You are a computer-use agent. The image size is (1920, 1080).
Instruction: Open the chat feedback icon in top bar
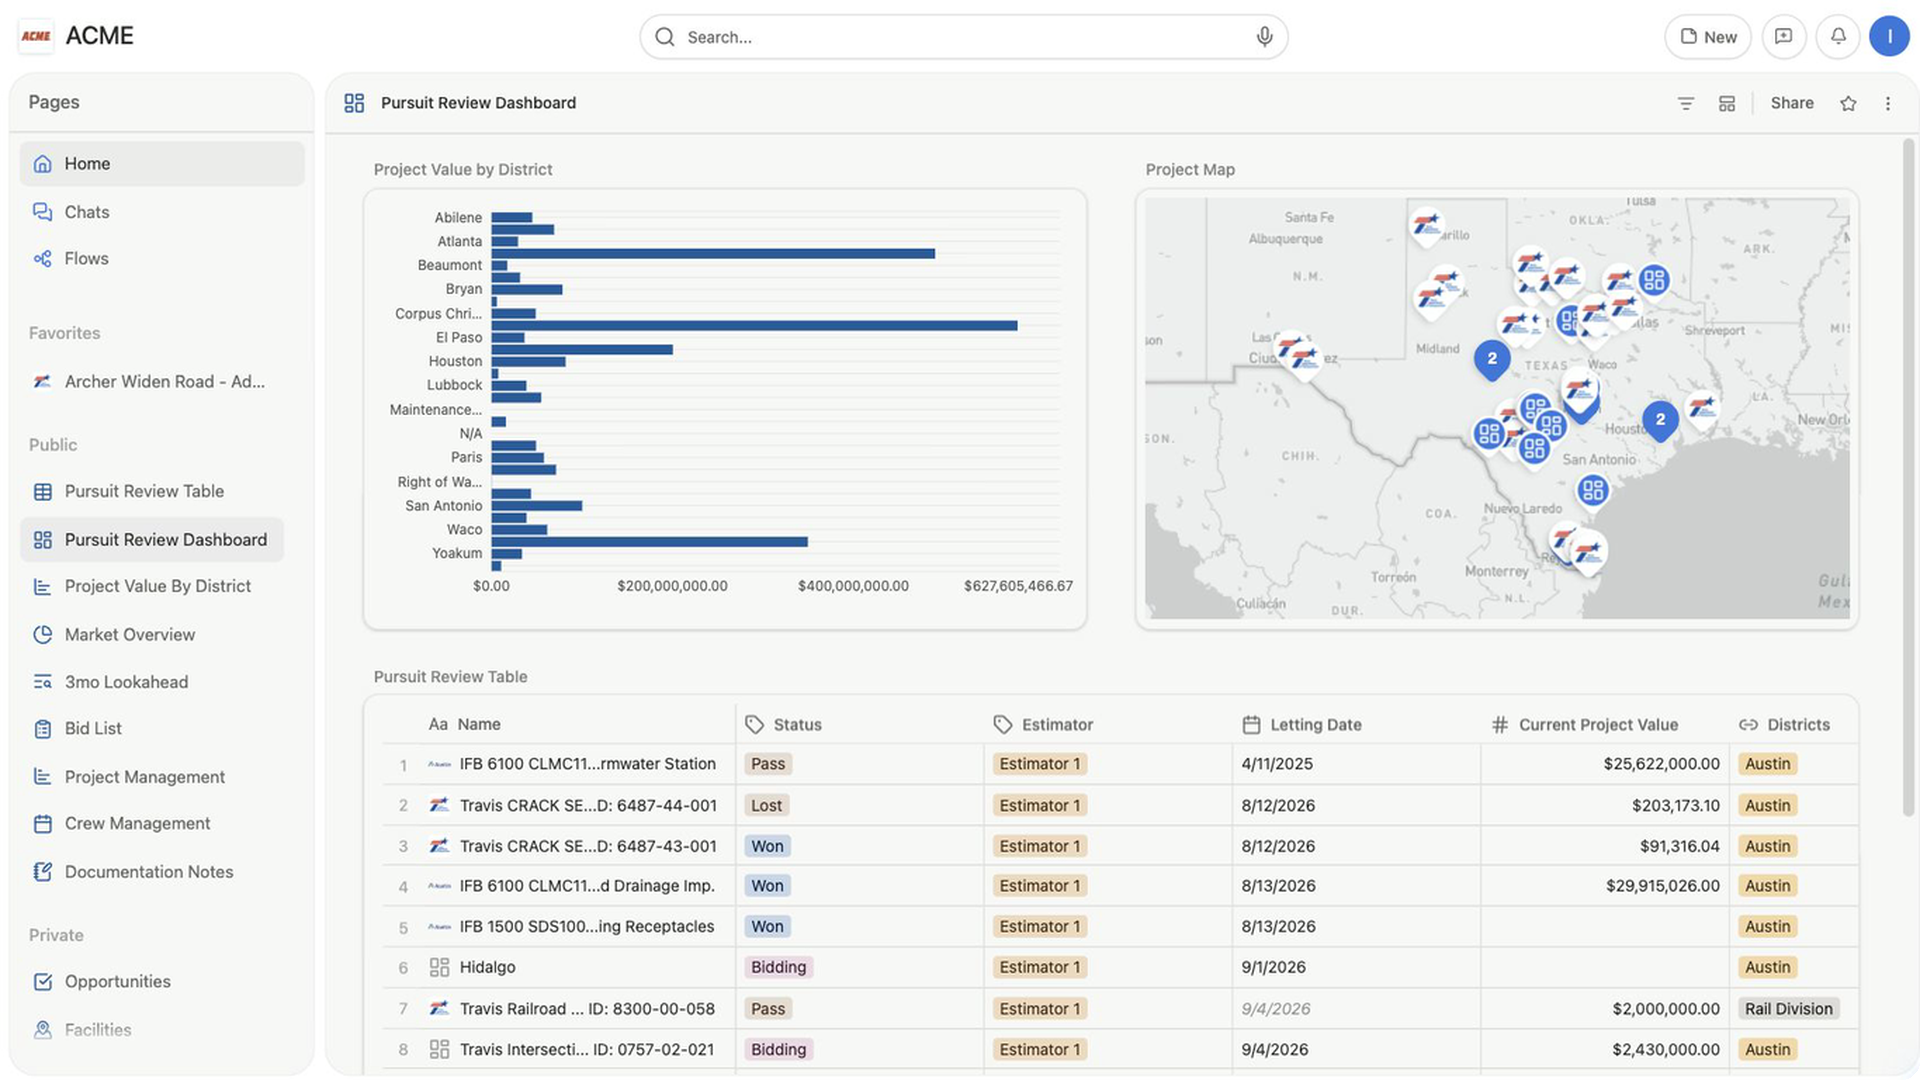click(x=1783, y=37)
